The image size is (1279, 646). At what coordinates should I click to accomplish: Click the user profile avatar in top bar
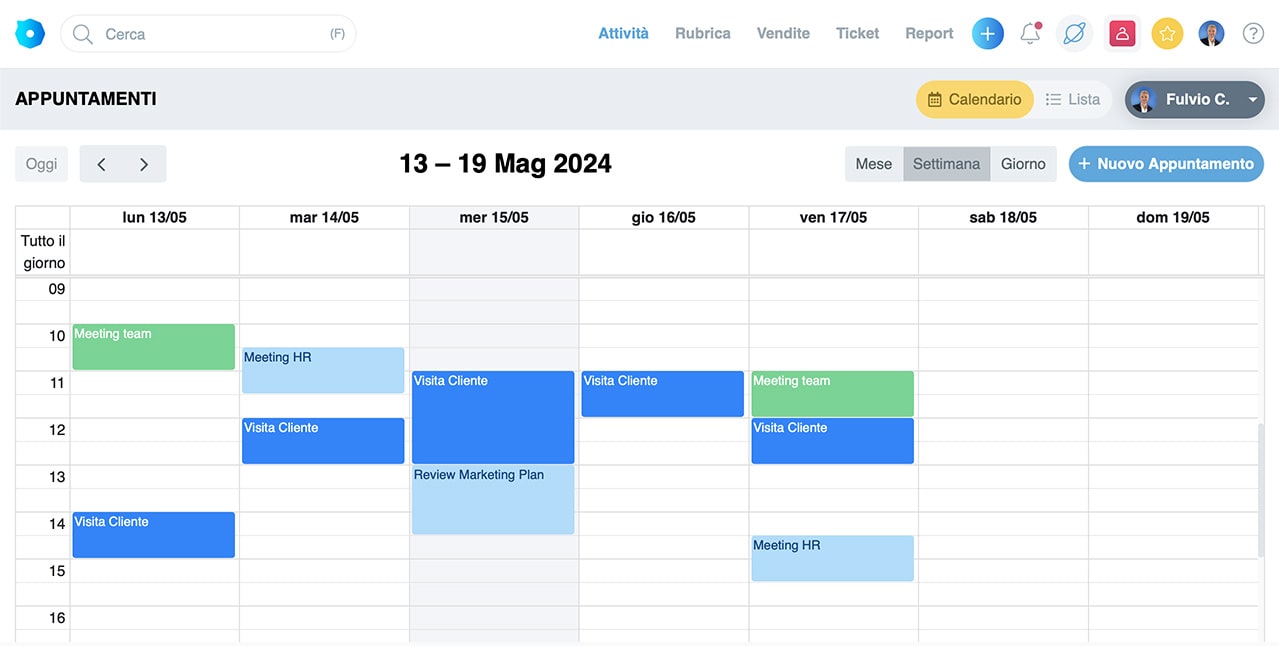1211,34
